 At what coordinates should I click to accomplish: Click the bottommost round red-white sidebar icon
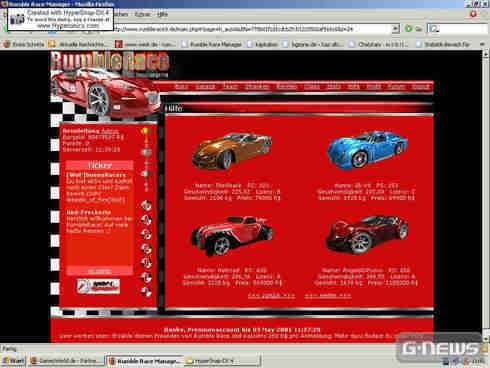146,291
